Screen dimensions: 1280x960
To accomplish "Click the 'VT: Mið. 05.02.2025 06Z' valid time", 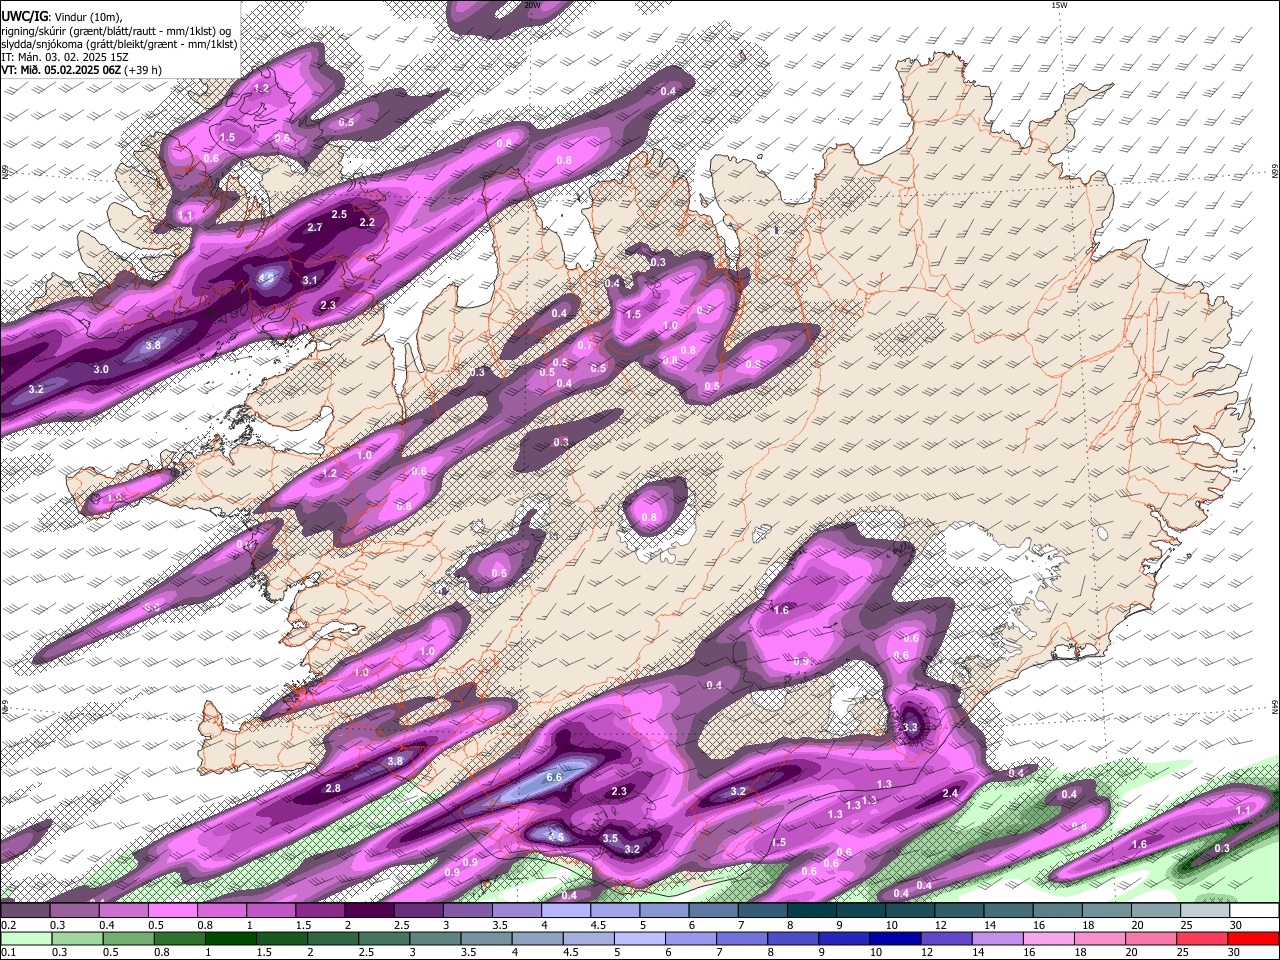I will 61,70.
